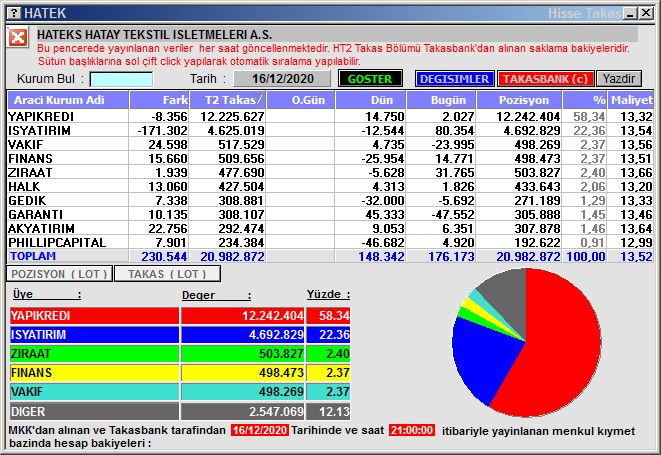Sort by % column header
Viewport: 661px width, 455px height.
(584, 100)
